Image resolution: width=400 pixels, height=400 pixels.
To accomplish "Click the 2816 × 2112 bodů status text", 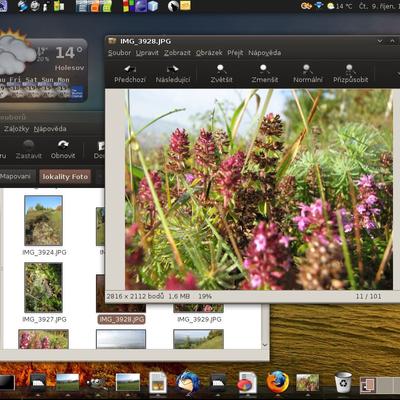I will 135,296.
